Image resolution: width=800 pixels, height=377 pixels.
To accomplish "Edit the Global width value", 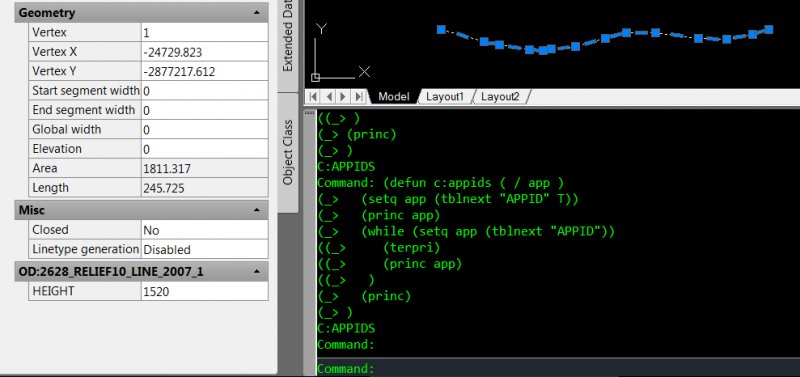I will [204, 130].
